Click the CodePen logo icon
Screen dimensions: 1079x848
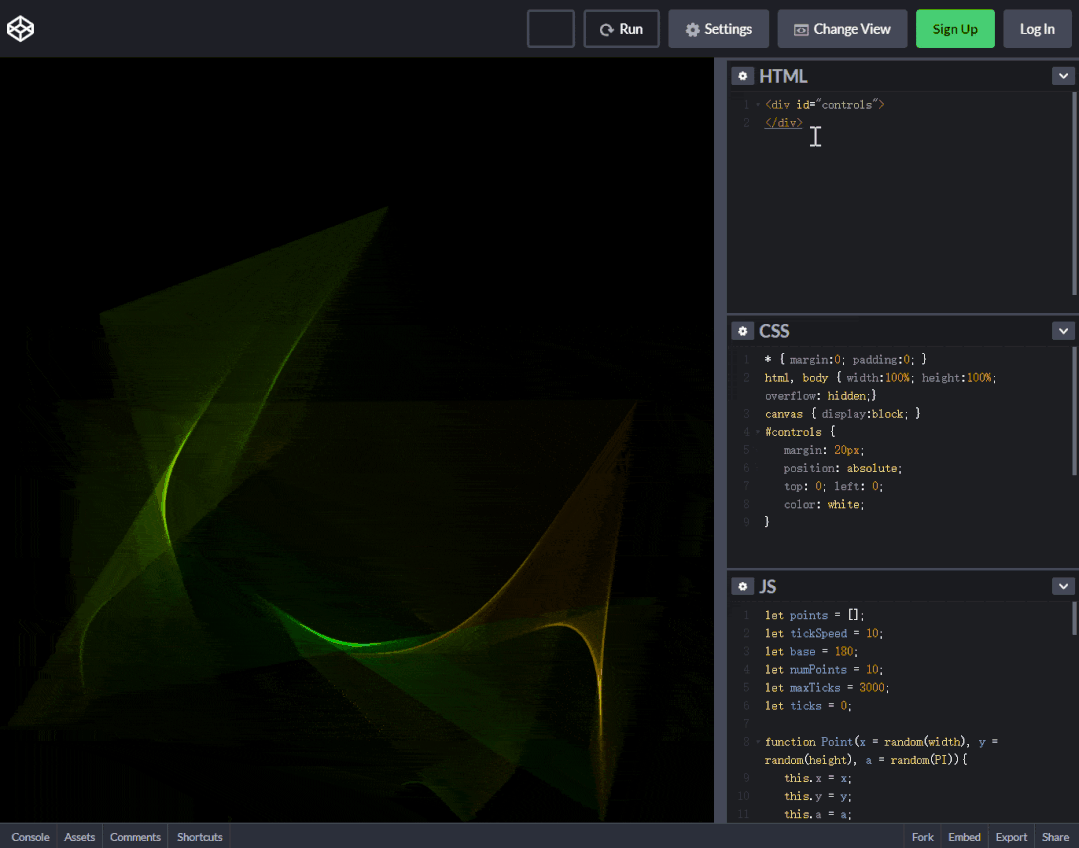pos(21,29)
